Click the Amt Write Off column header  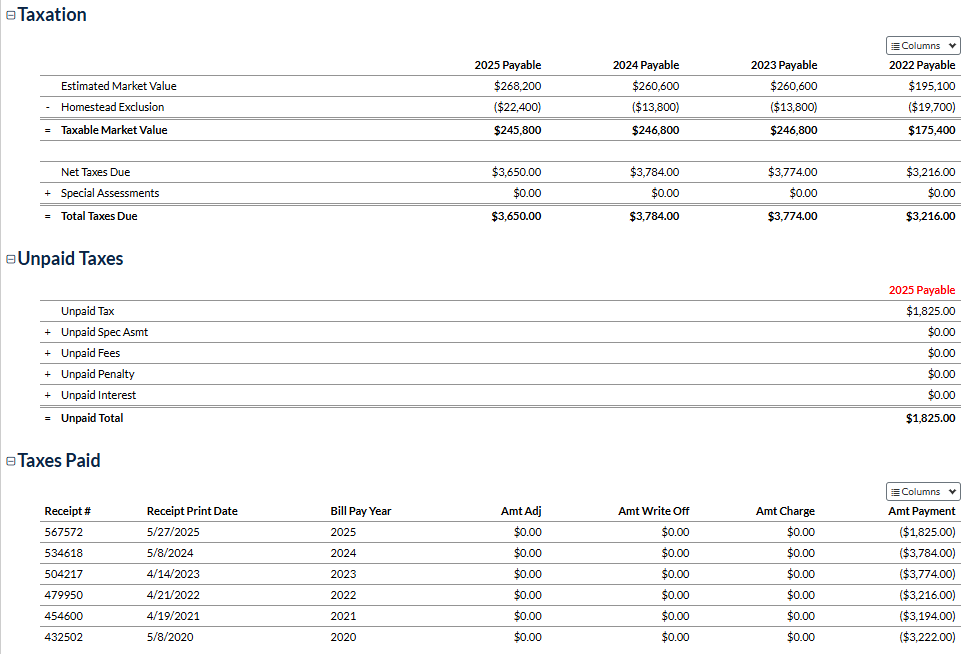[x=653, y=511]
